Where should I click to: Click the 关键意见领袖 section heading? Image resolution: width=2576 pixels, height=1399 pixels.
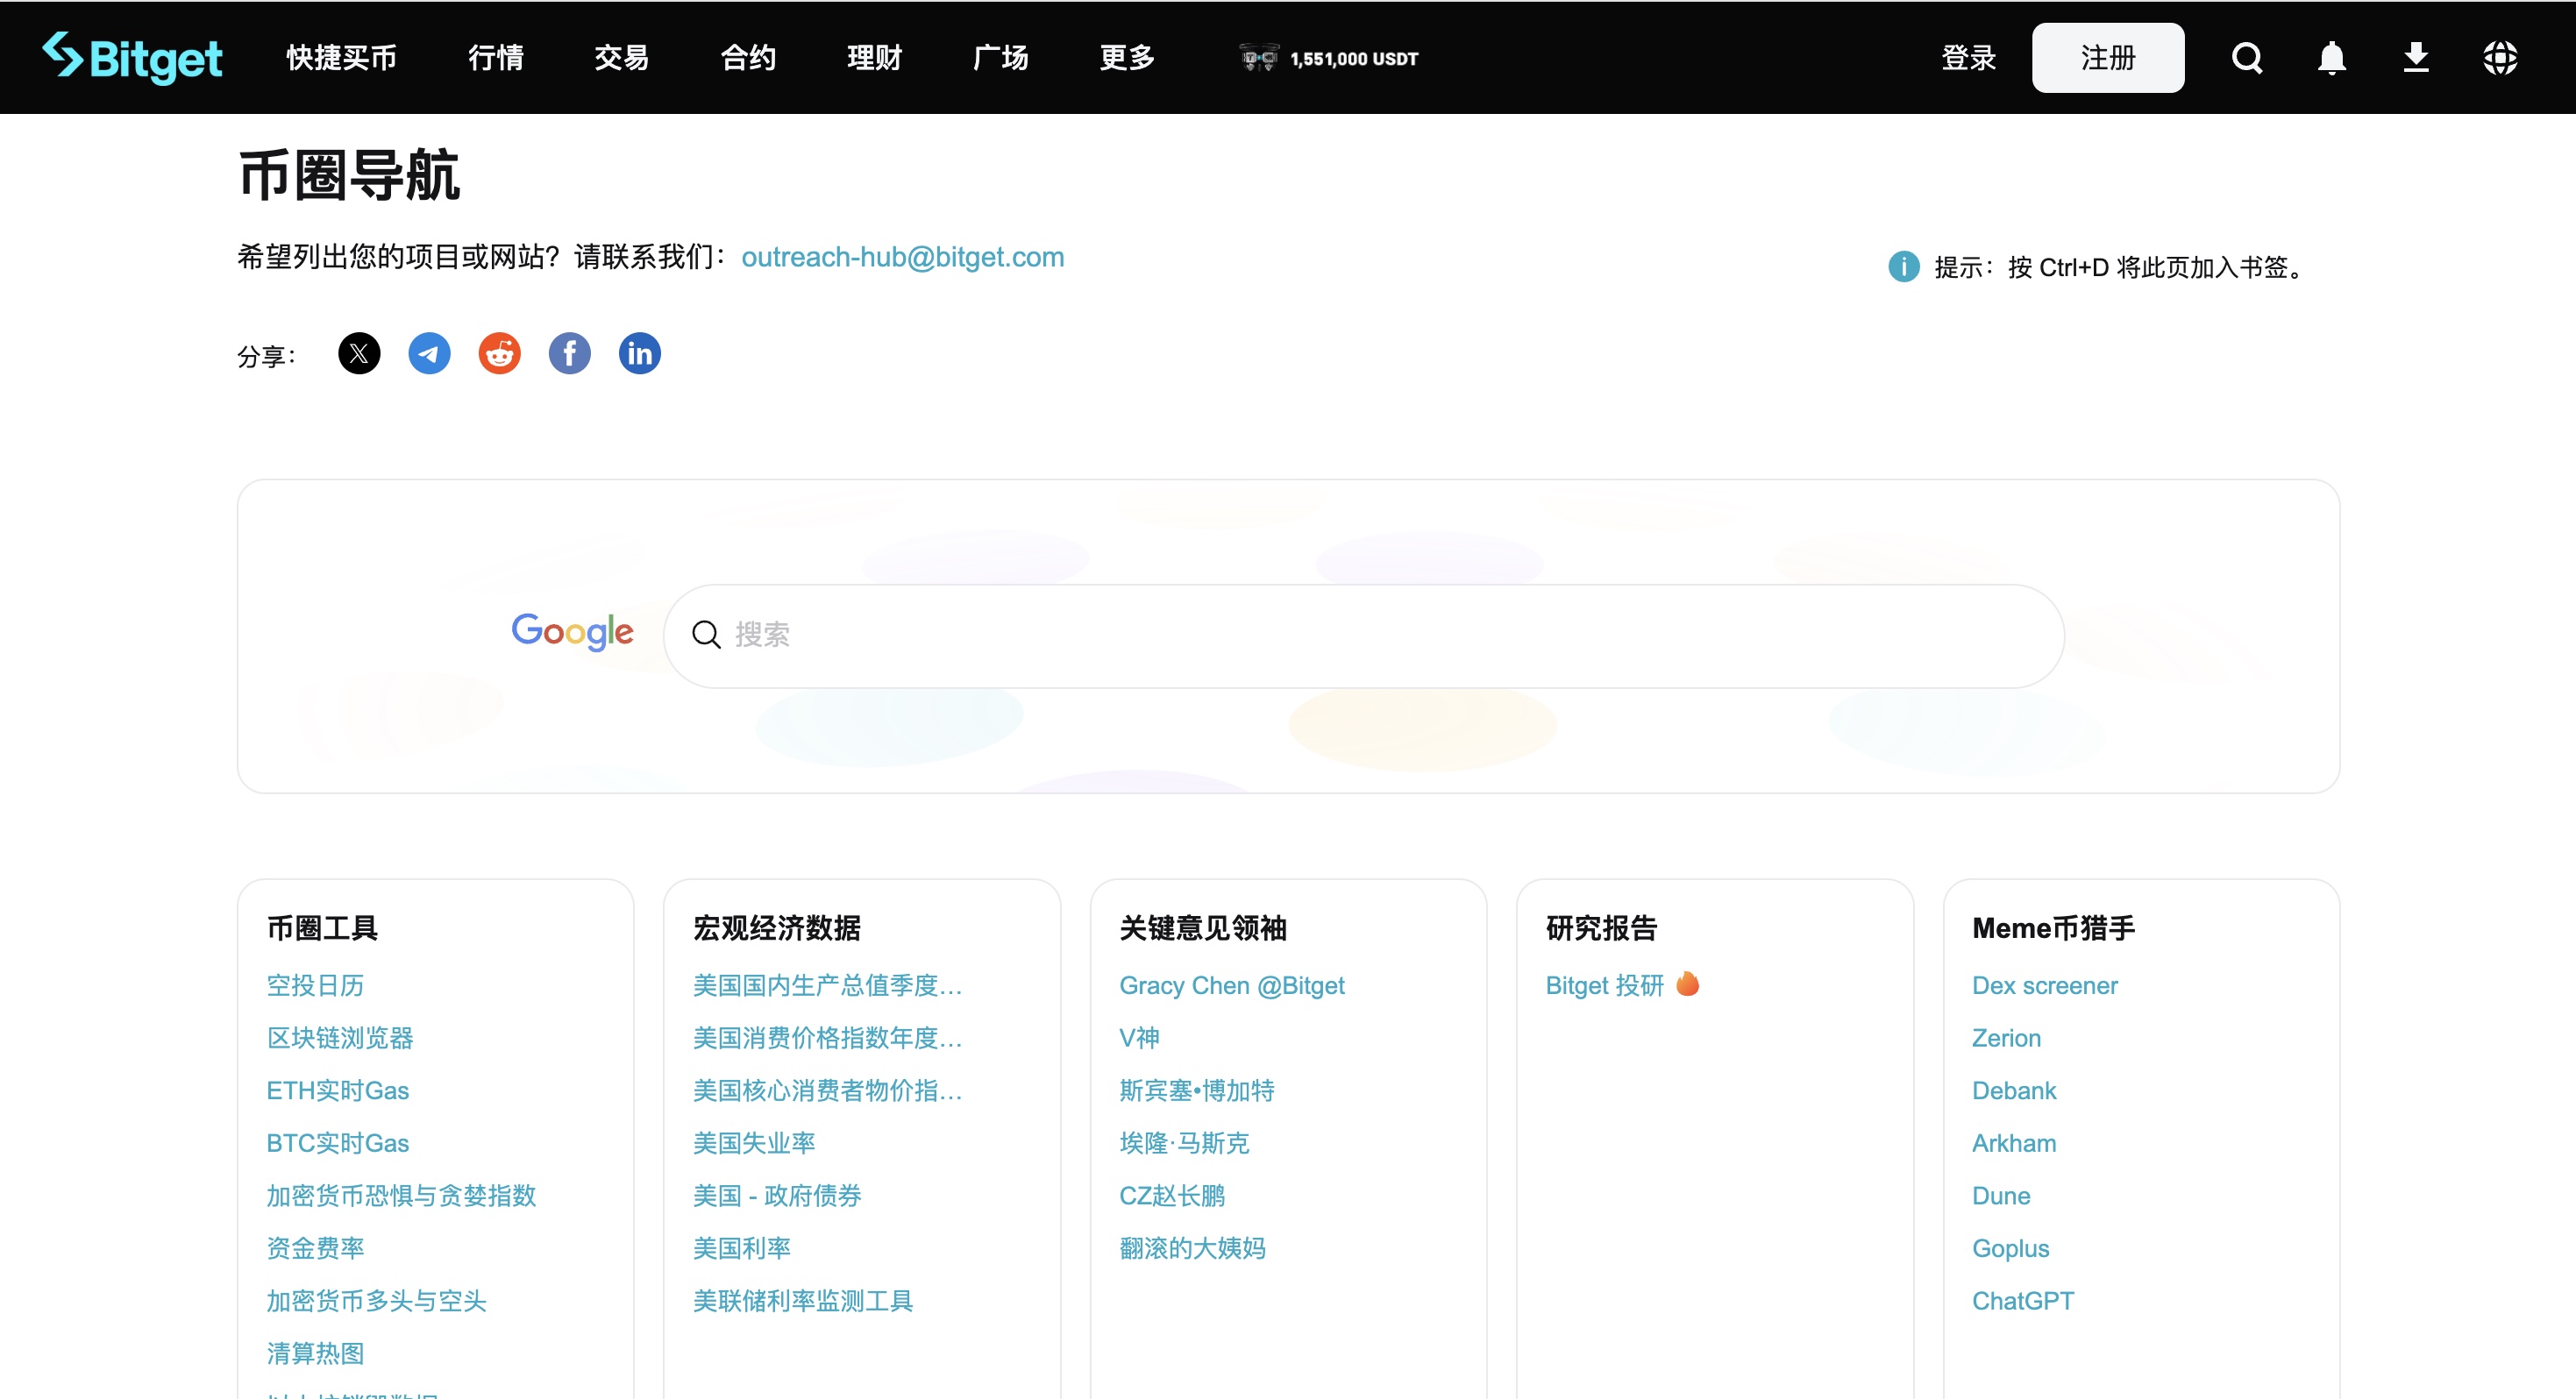tap(1203, 928)
